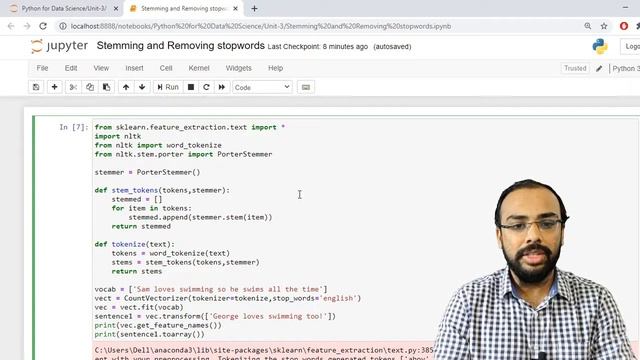Bookmark this page with the star icon
Image resolution: width=640 pixels, height=360 pixels.
[x=604, y=26]
